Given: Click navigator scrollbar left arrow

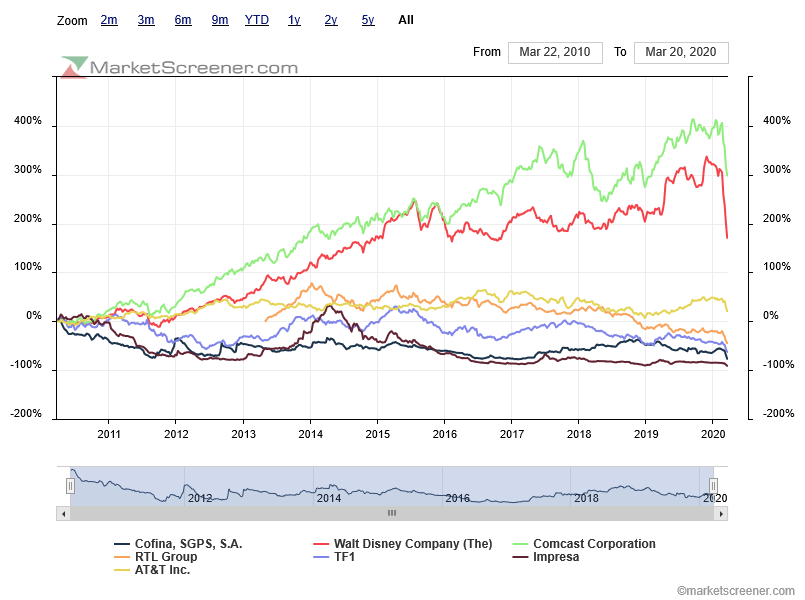Looking at the screenshot, I should pos(63,513).
